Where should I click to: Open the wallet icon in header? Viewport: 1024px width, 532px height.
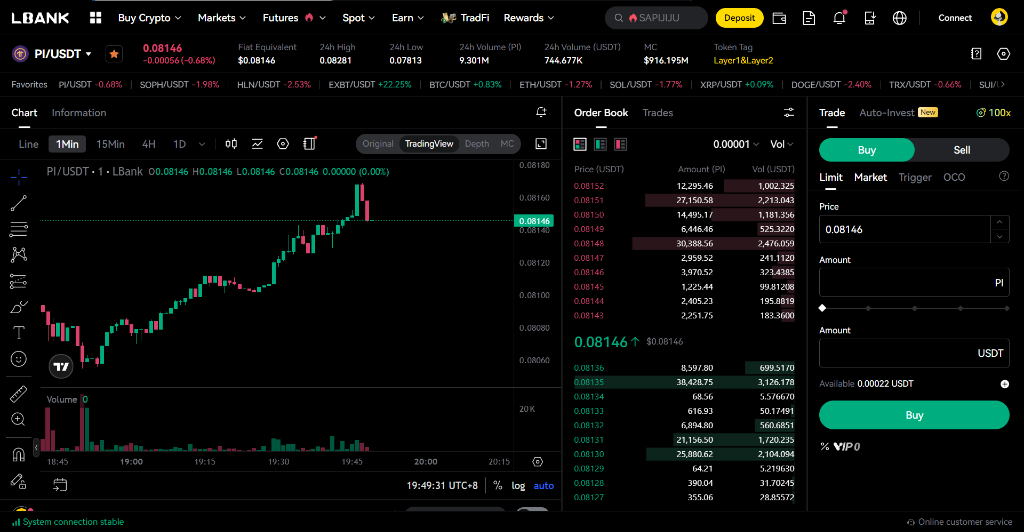click(779, 18)
